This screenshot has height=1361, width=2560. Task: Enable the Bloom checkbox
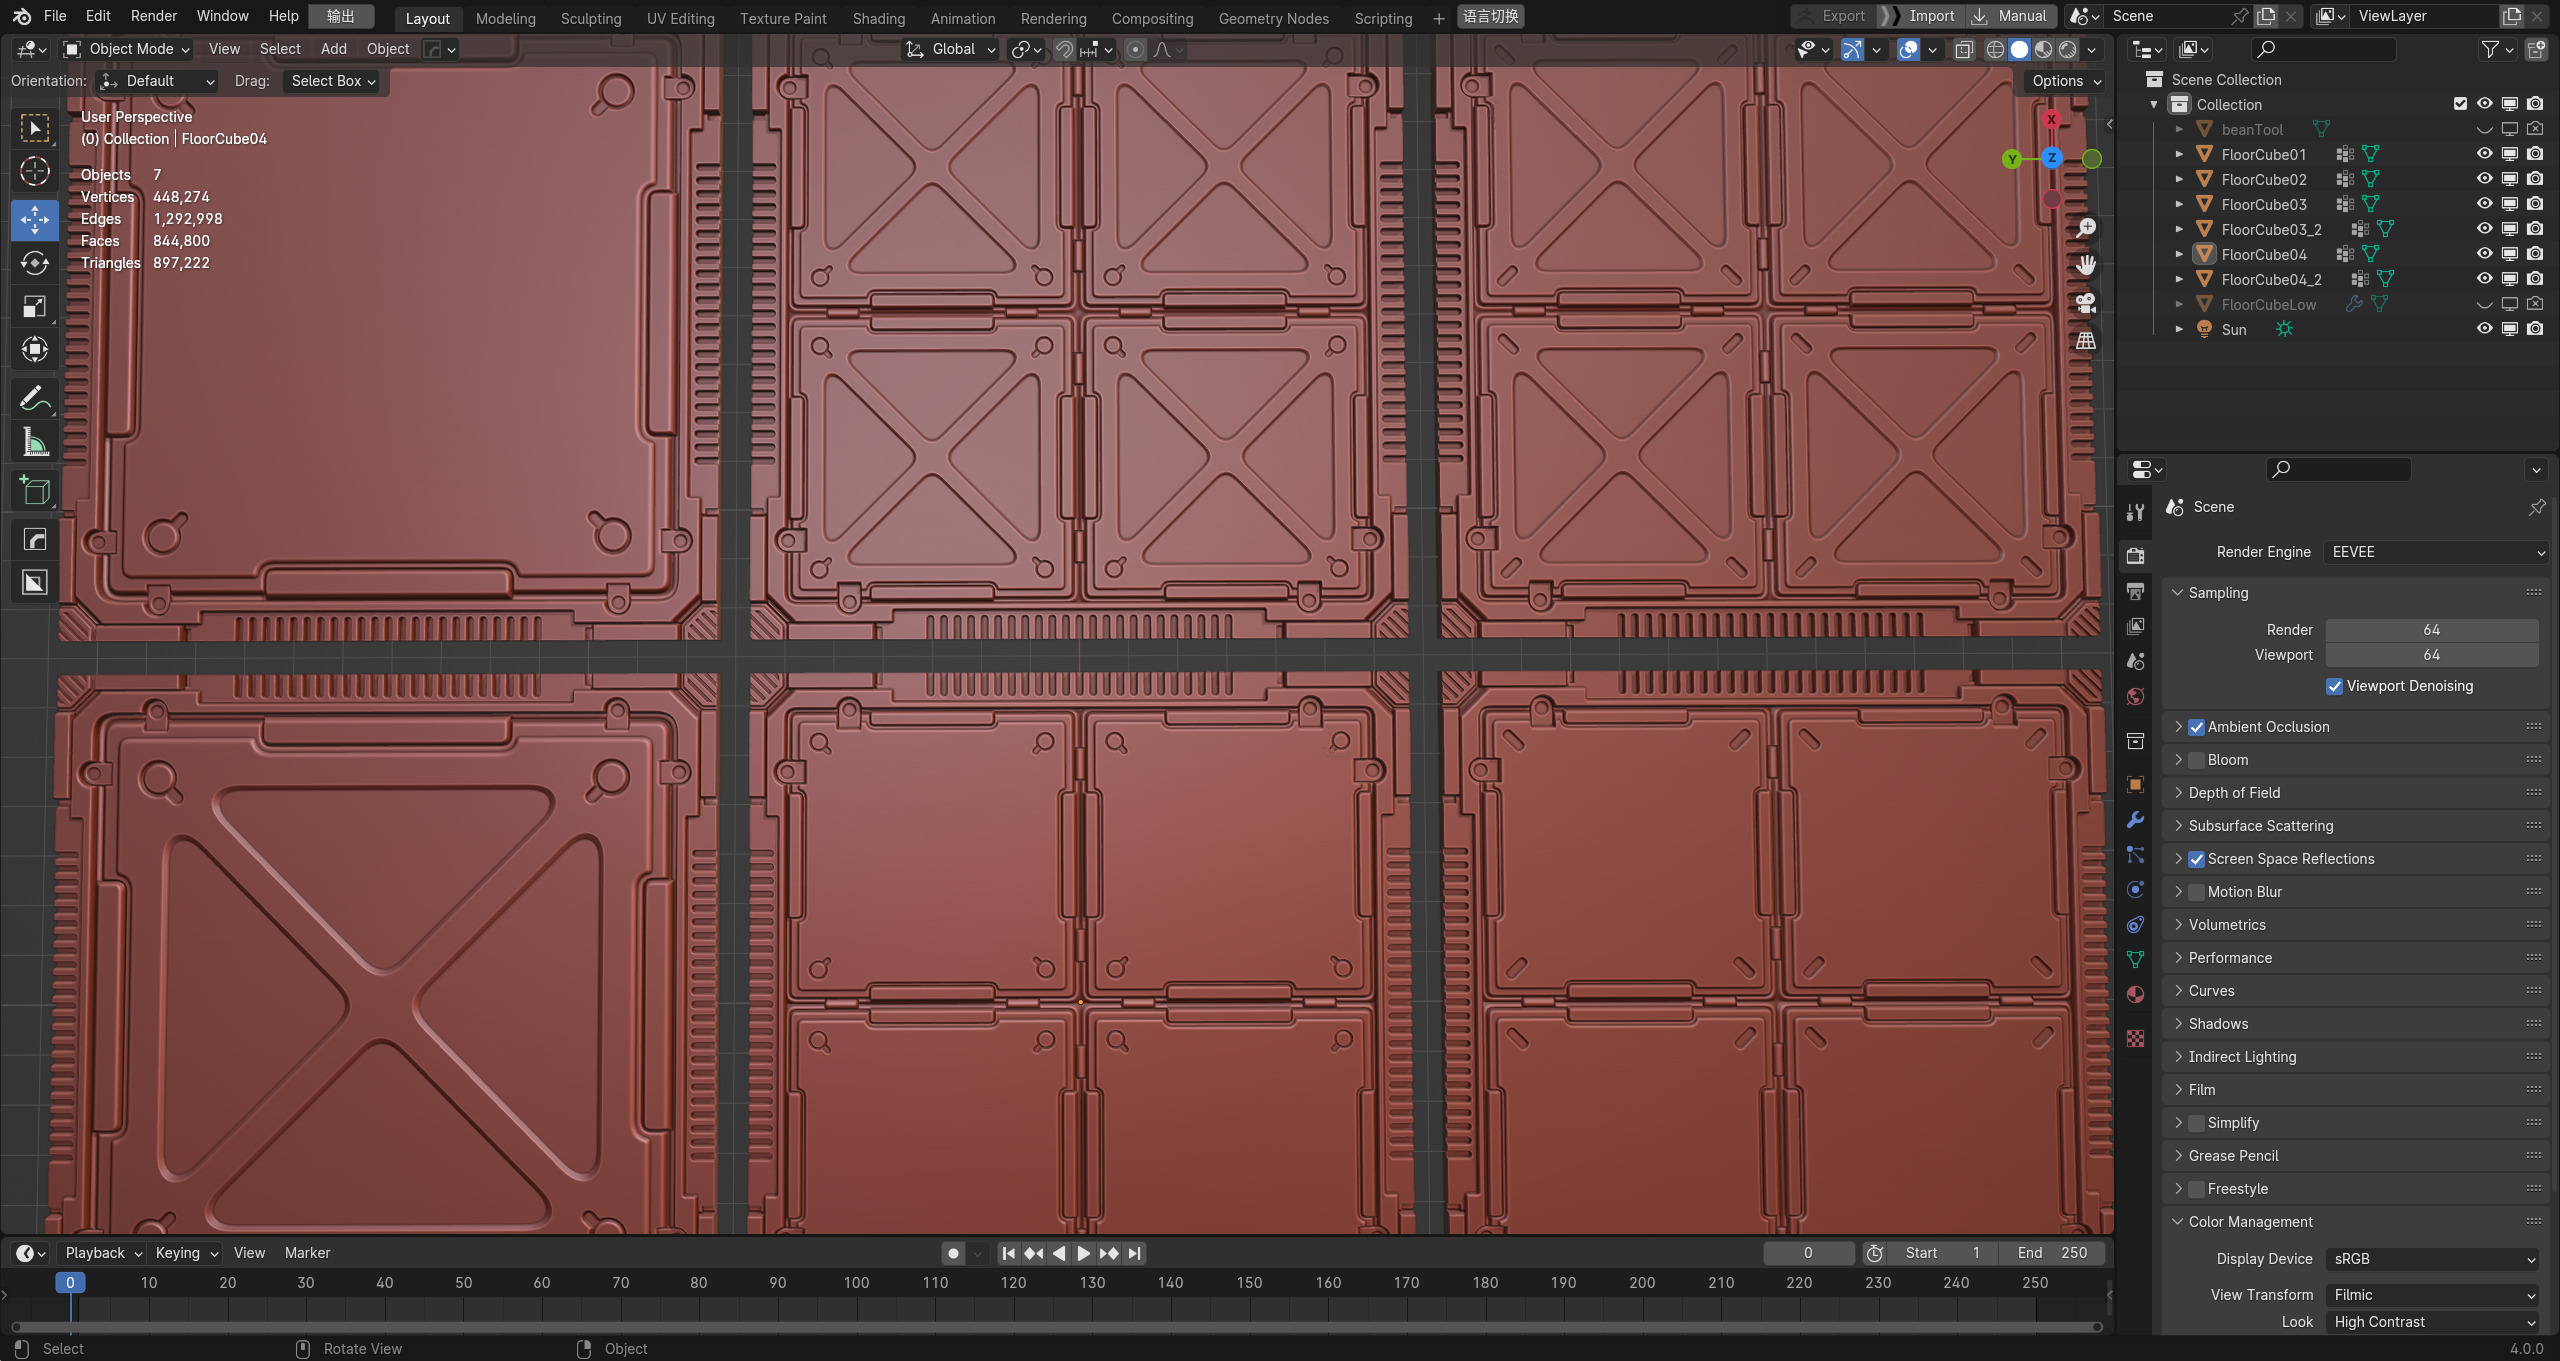click(2196, 760)
